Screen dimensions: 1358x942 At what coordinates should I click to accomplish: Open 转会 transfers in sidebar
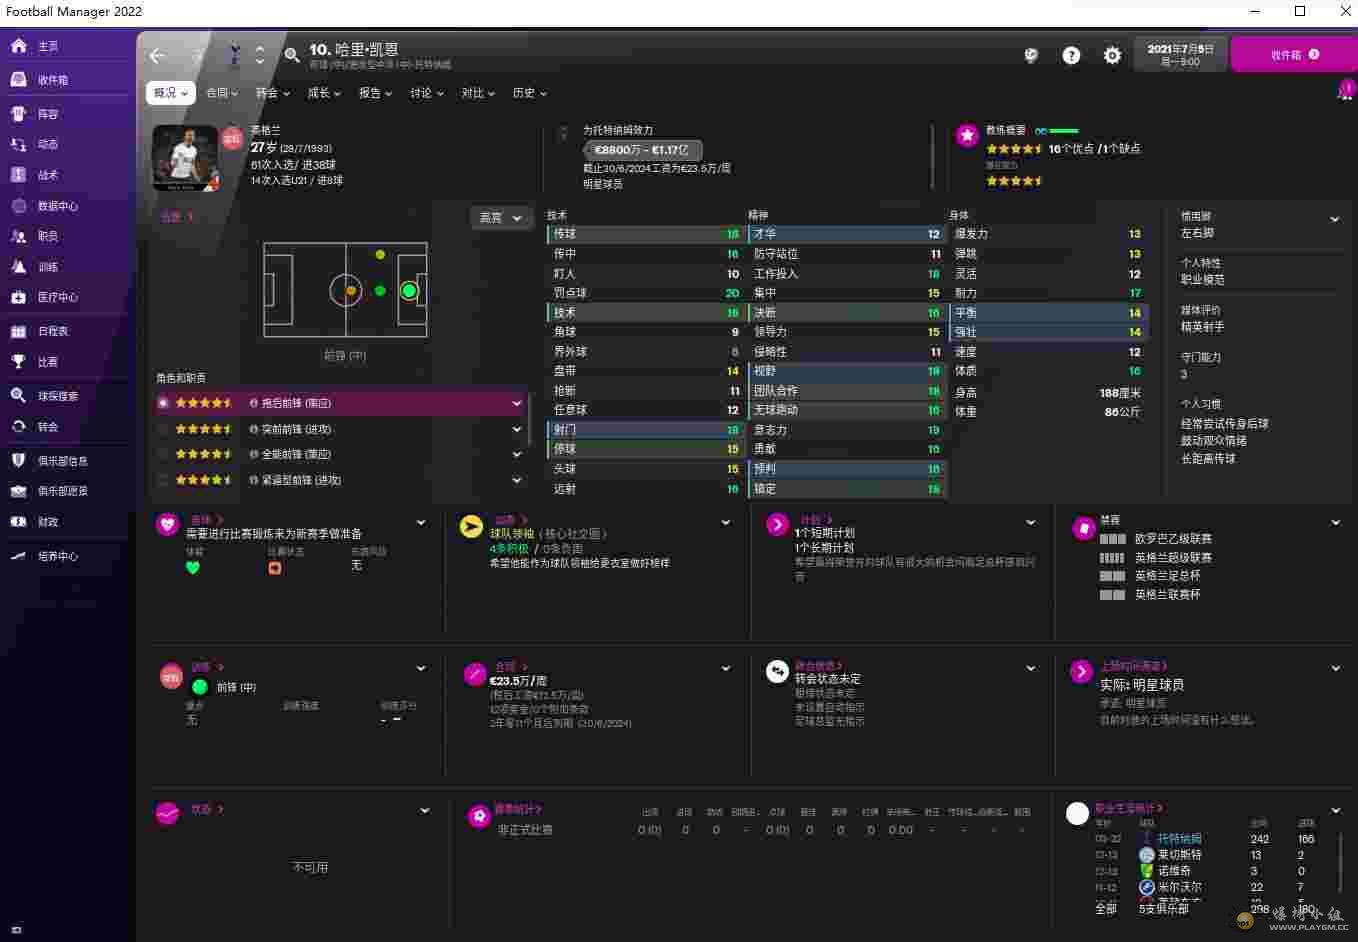pos(47,427)
